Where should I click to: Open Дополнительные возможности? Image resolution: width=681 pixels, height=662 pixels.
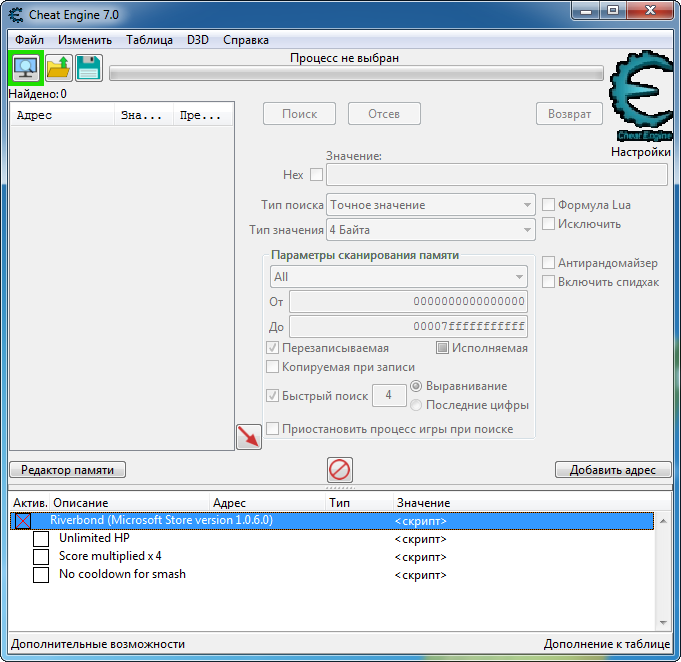click(x=98, y=644)
